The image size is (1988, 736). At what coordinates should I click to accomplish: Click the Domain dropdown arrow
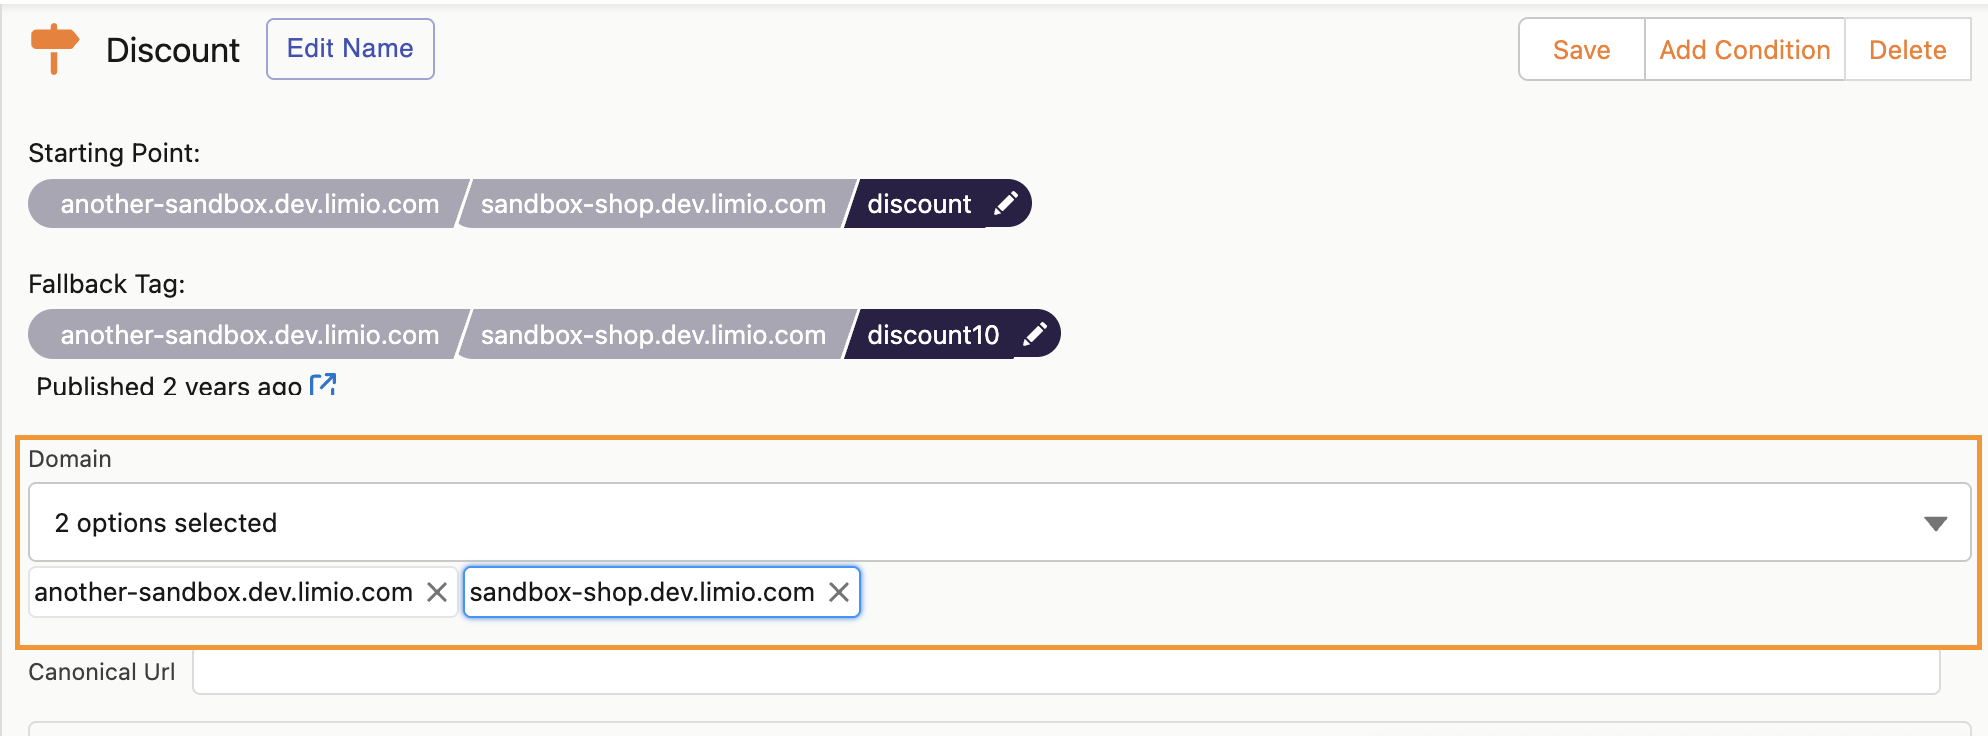point(1935,523)
